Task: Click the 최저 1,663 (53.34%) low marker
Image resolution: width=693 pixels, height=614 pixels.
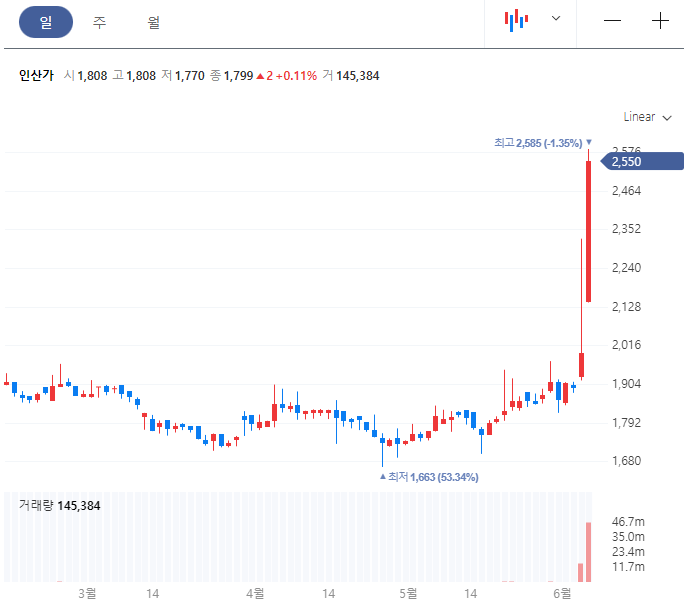Action: 429,477
